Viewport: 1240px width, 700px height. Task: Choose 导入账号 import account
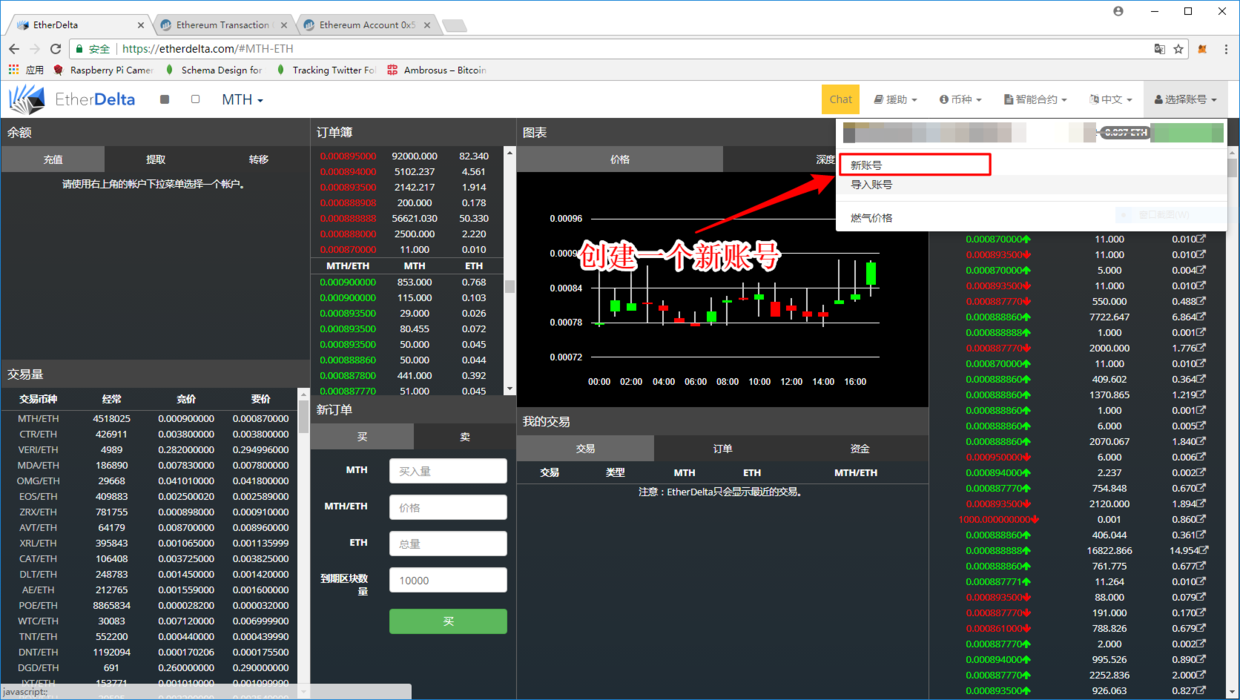pyautogui.click(x=871, y=185)
